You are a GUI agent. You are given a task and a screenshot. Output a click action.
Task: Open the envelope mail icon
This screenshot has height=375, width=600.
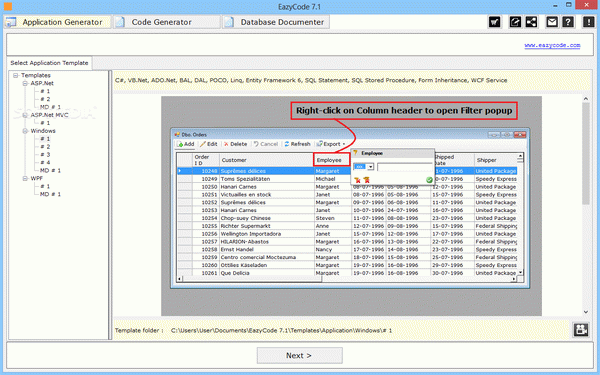(552, 22)
